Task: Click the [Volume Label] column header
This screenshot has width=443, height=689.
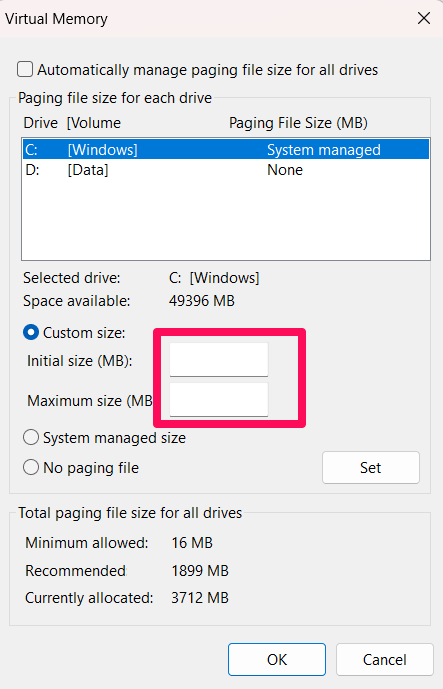Action: pos(94,123)
